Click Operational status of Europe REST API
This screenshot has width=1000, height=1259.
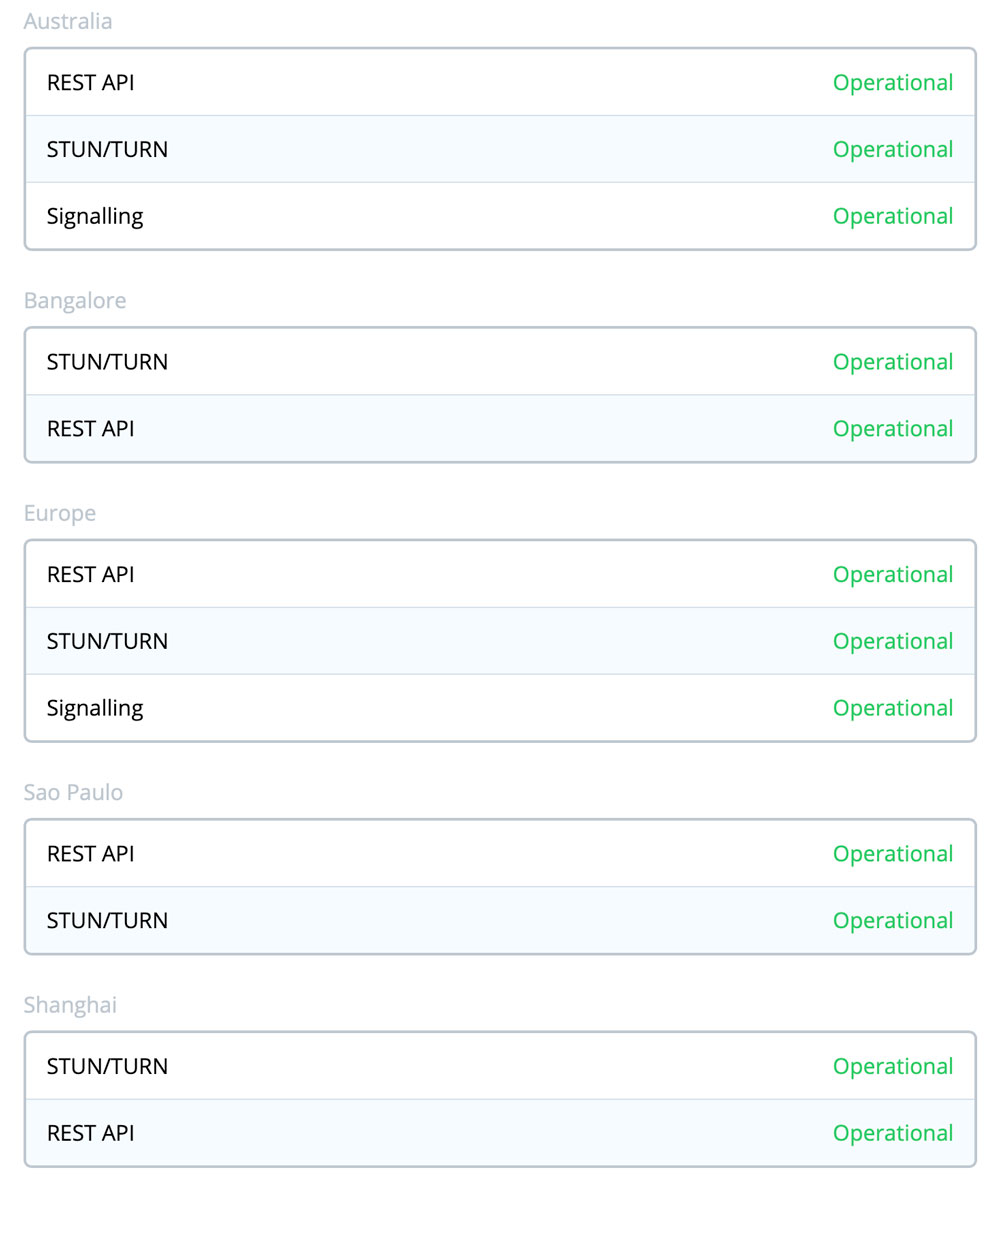892,574
